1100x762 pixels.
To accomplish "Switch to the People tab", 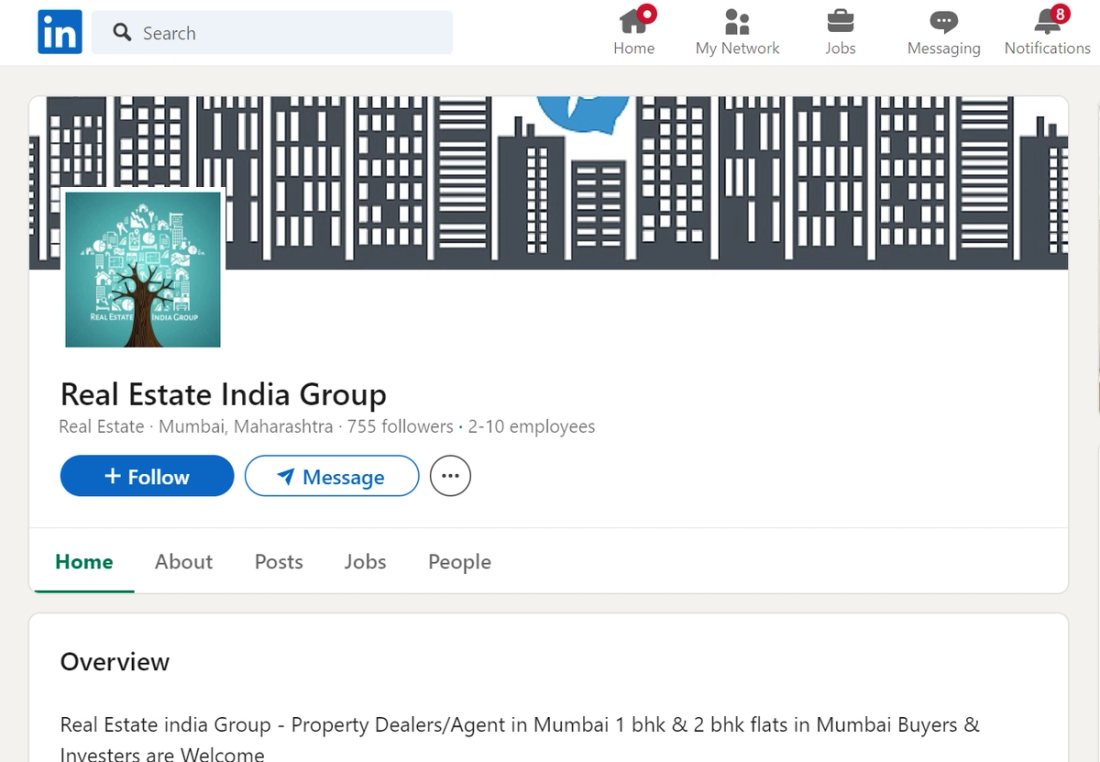I will point(460,562).
